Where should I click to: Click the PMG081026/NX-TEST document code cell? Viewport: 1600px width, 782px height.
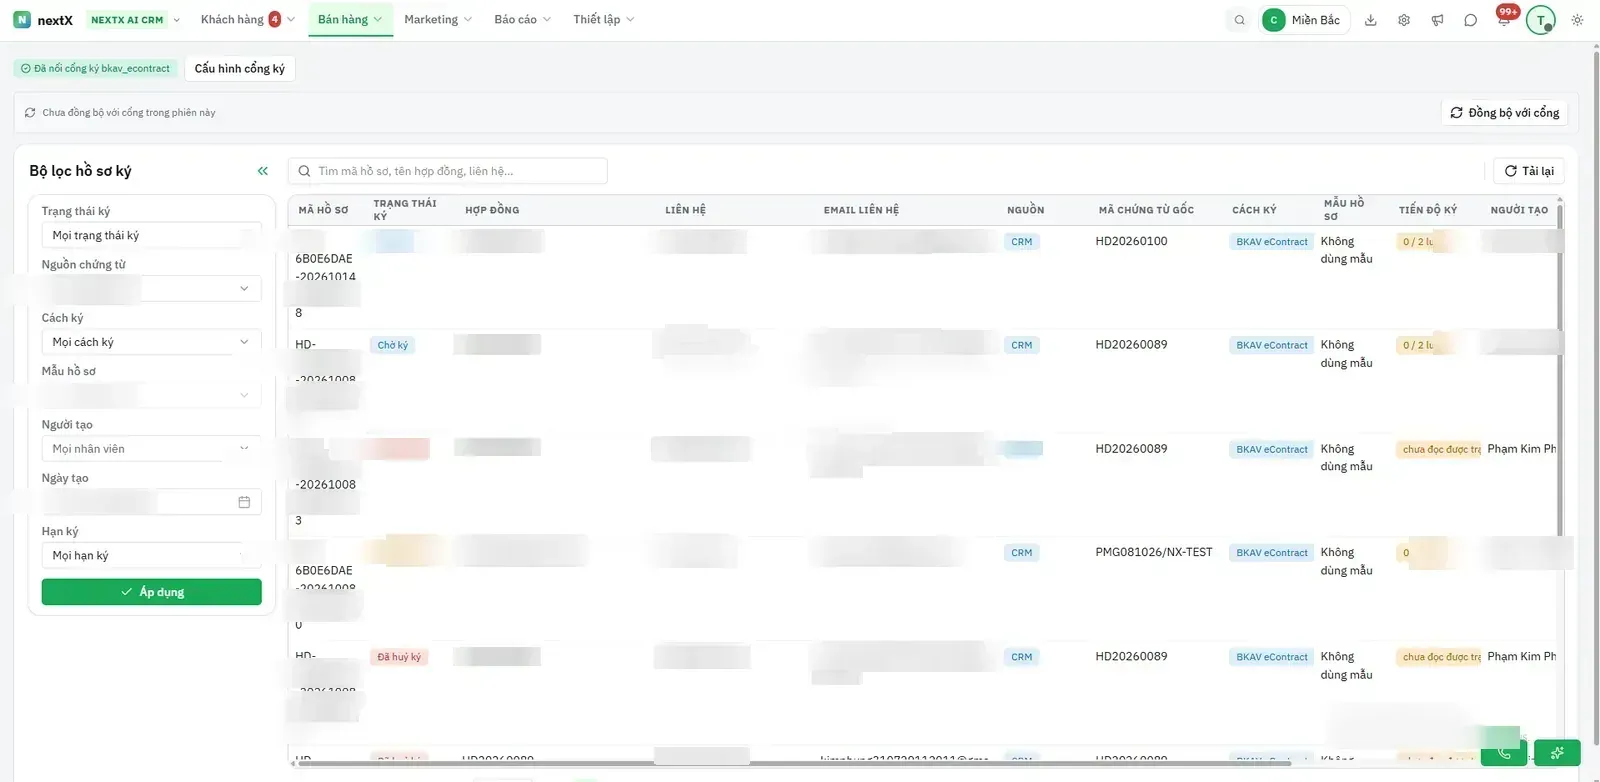pyautogui.click(x=1154, y=552)
